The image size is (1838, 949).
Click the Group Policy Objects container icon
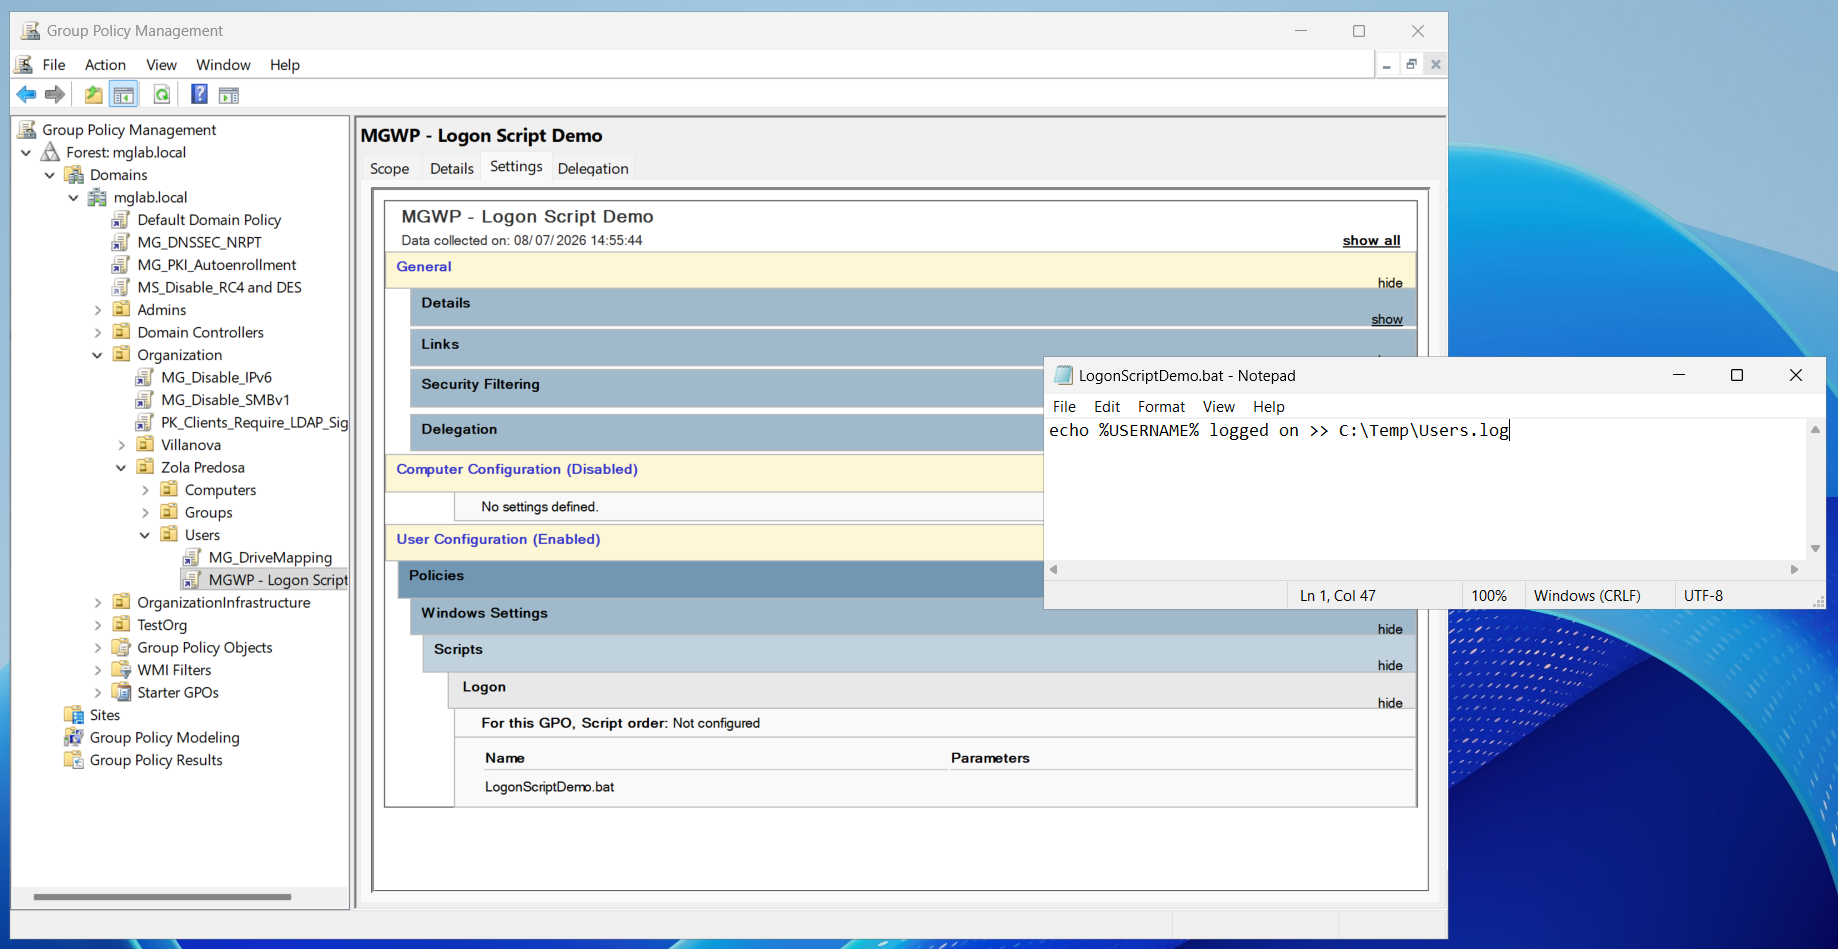[122, 647]
